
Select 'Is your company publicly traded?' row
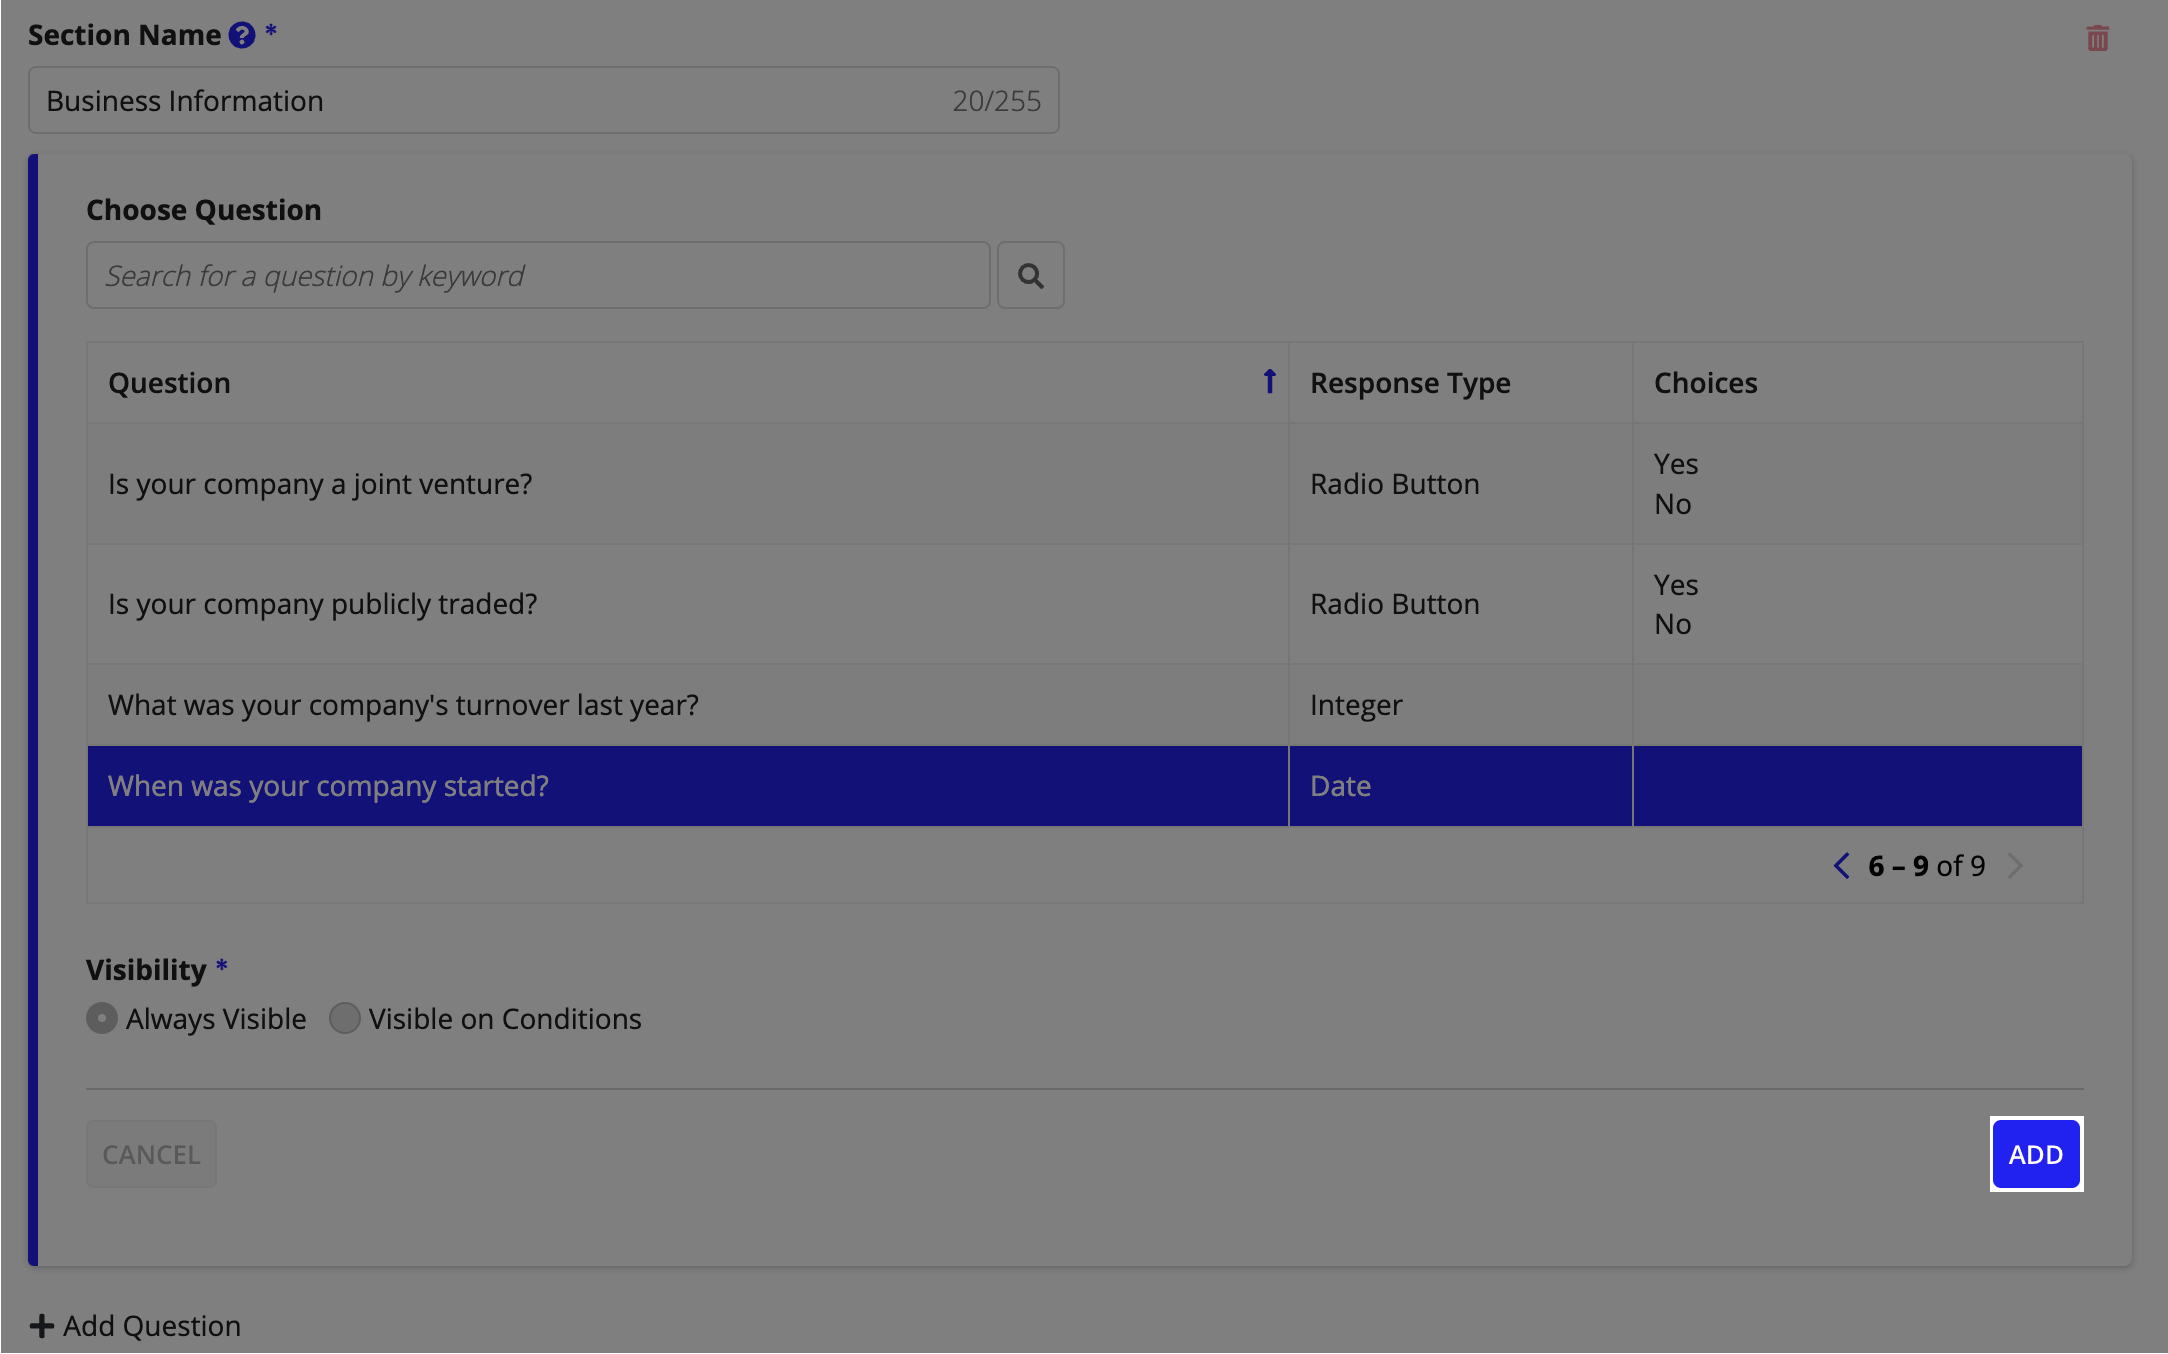pos(1085,604)
